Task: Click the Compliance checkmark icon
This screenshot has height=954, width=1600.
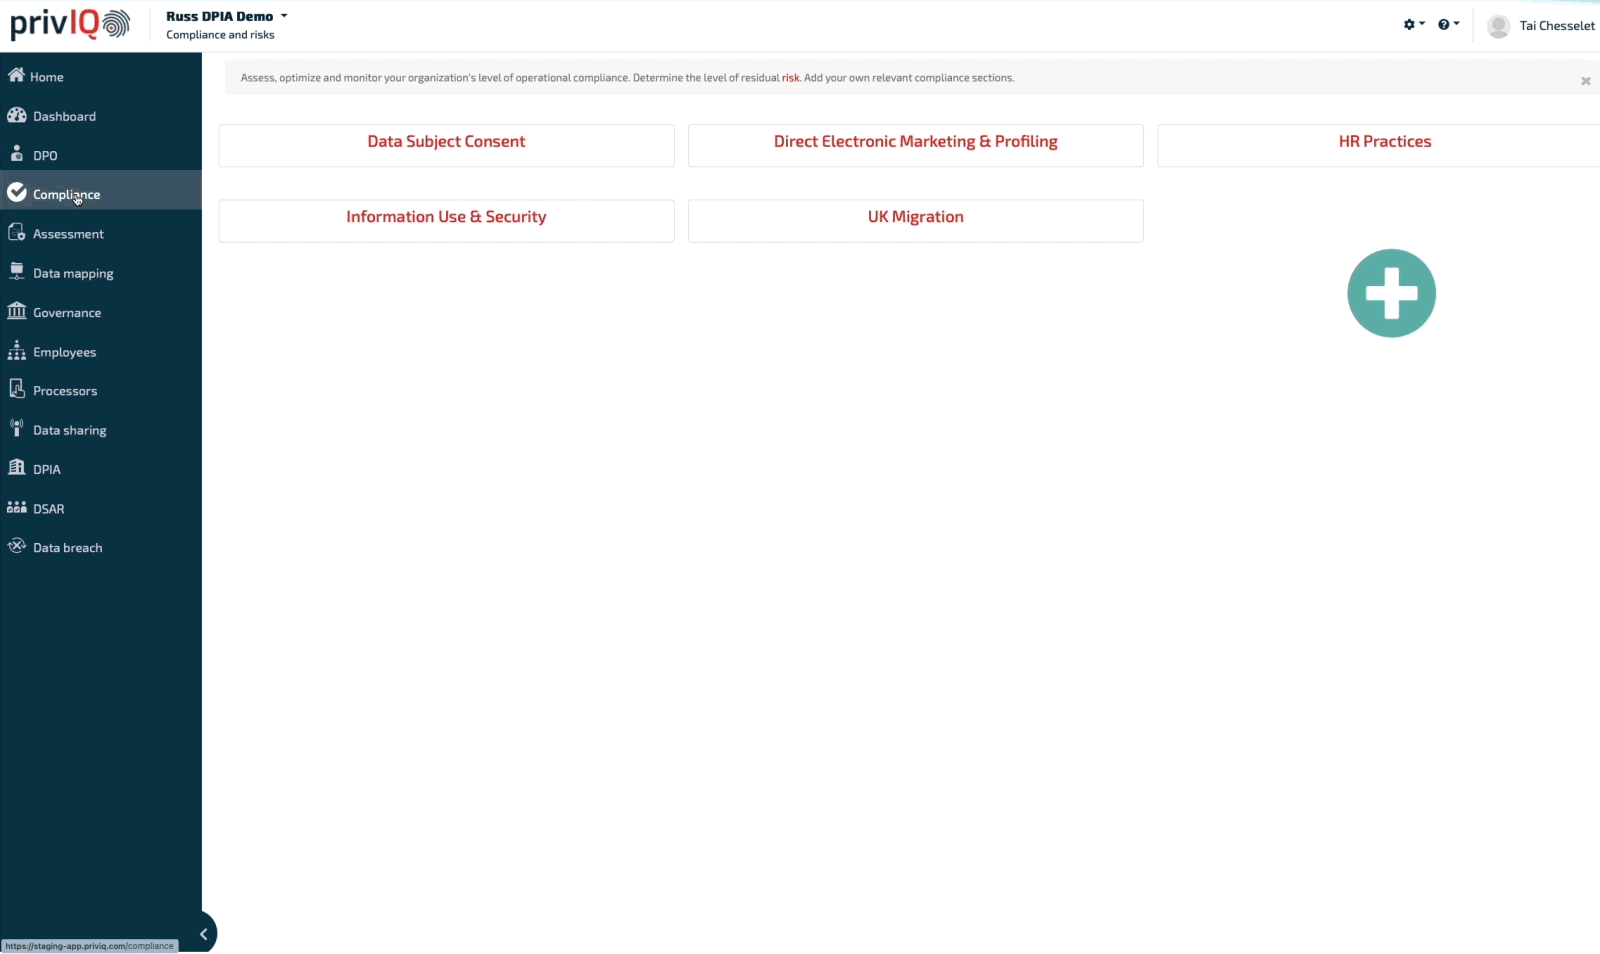Action: pyautogui.click(x=17, y=192)
